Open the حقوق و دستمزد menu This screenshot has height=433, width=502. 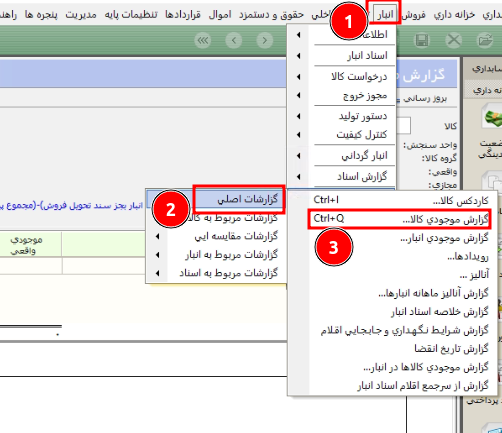pos(271,14)
